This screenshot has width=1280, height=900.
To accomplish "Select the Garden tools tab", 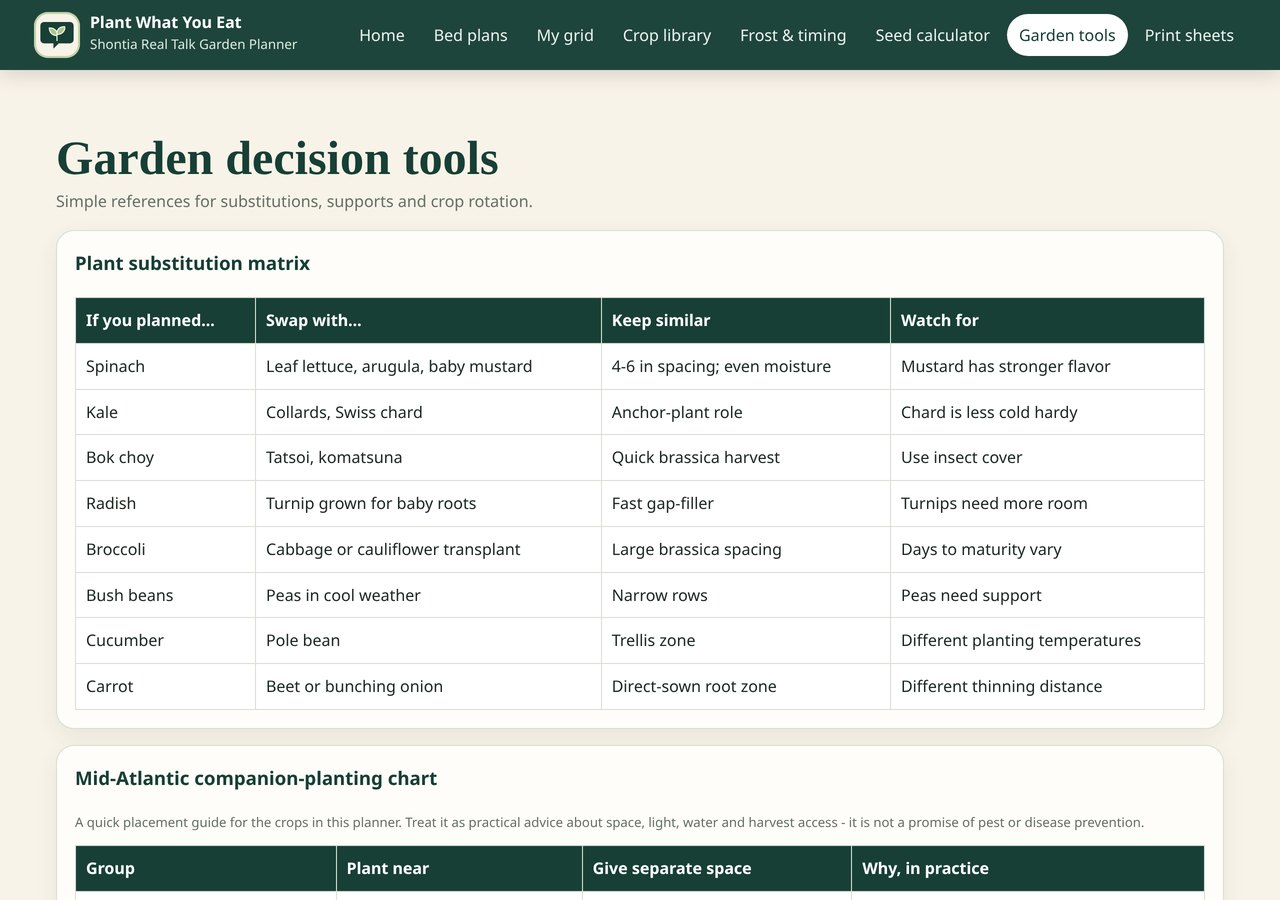I will (1067, 35).
